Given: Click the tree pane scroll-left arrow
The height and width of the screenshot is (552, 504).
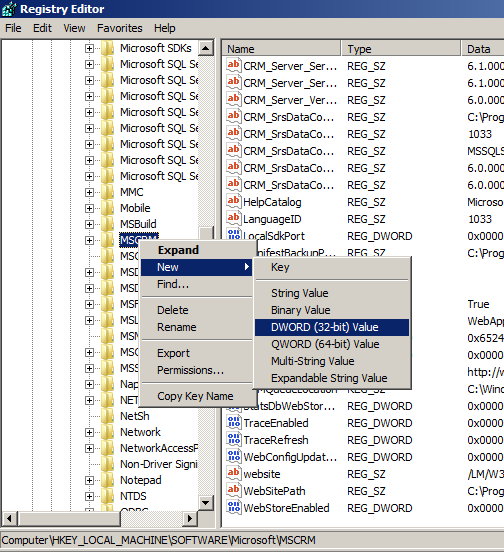Looking at the screenshot, I should [9, 518].
